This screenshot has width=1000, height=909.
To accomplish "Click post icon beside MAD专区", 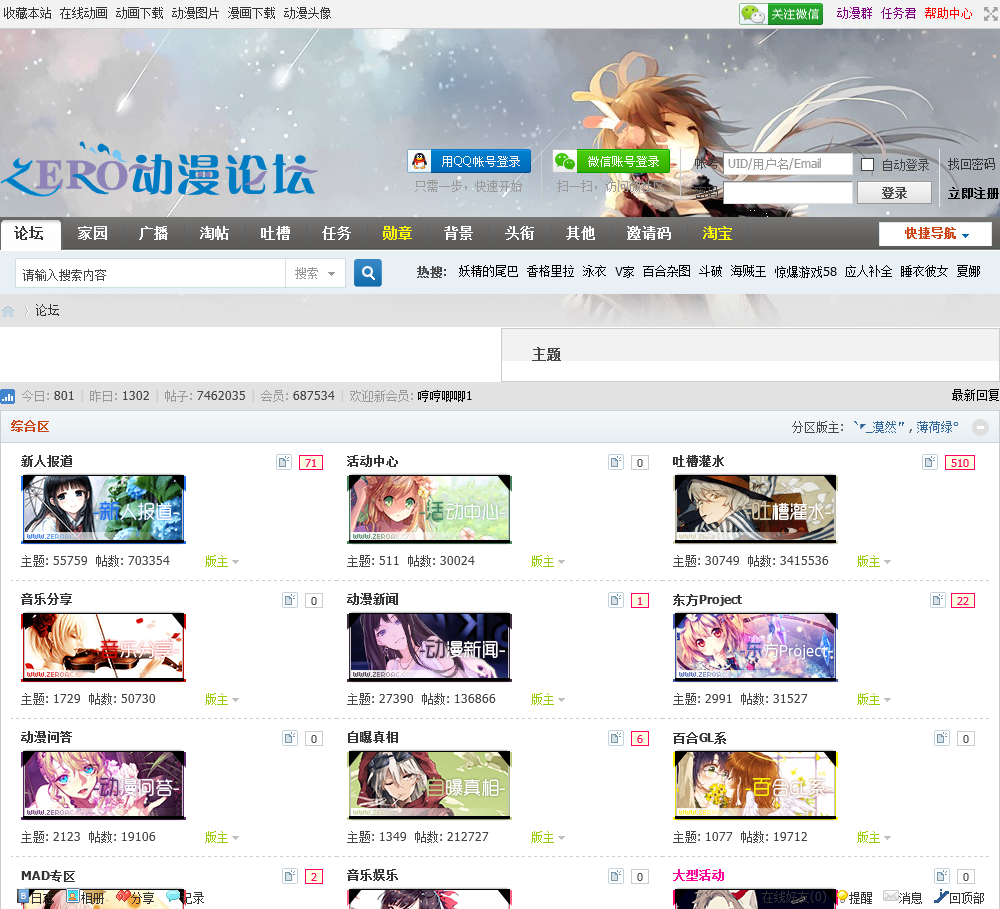I will pos(290,876).
